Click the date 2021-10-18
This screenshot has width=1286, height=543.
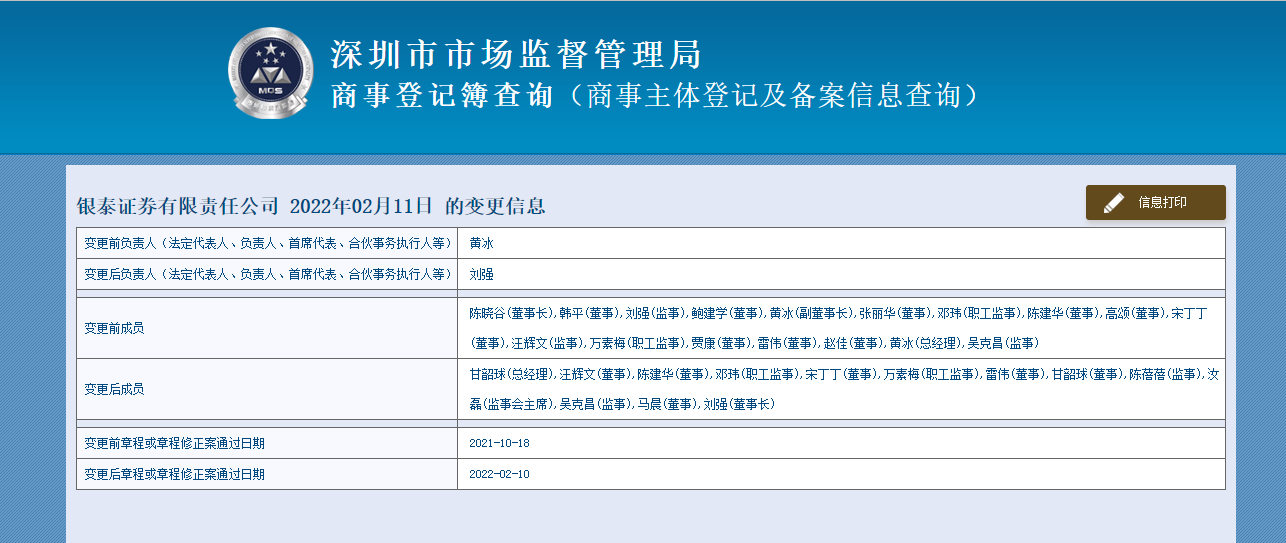tap(499, 443)
